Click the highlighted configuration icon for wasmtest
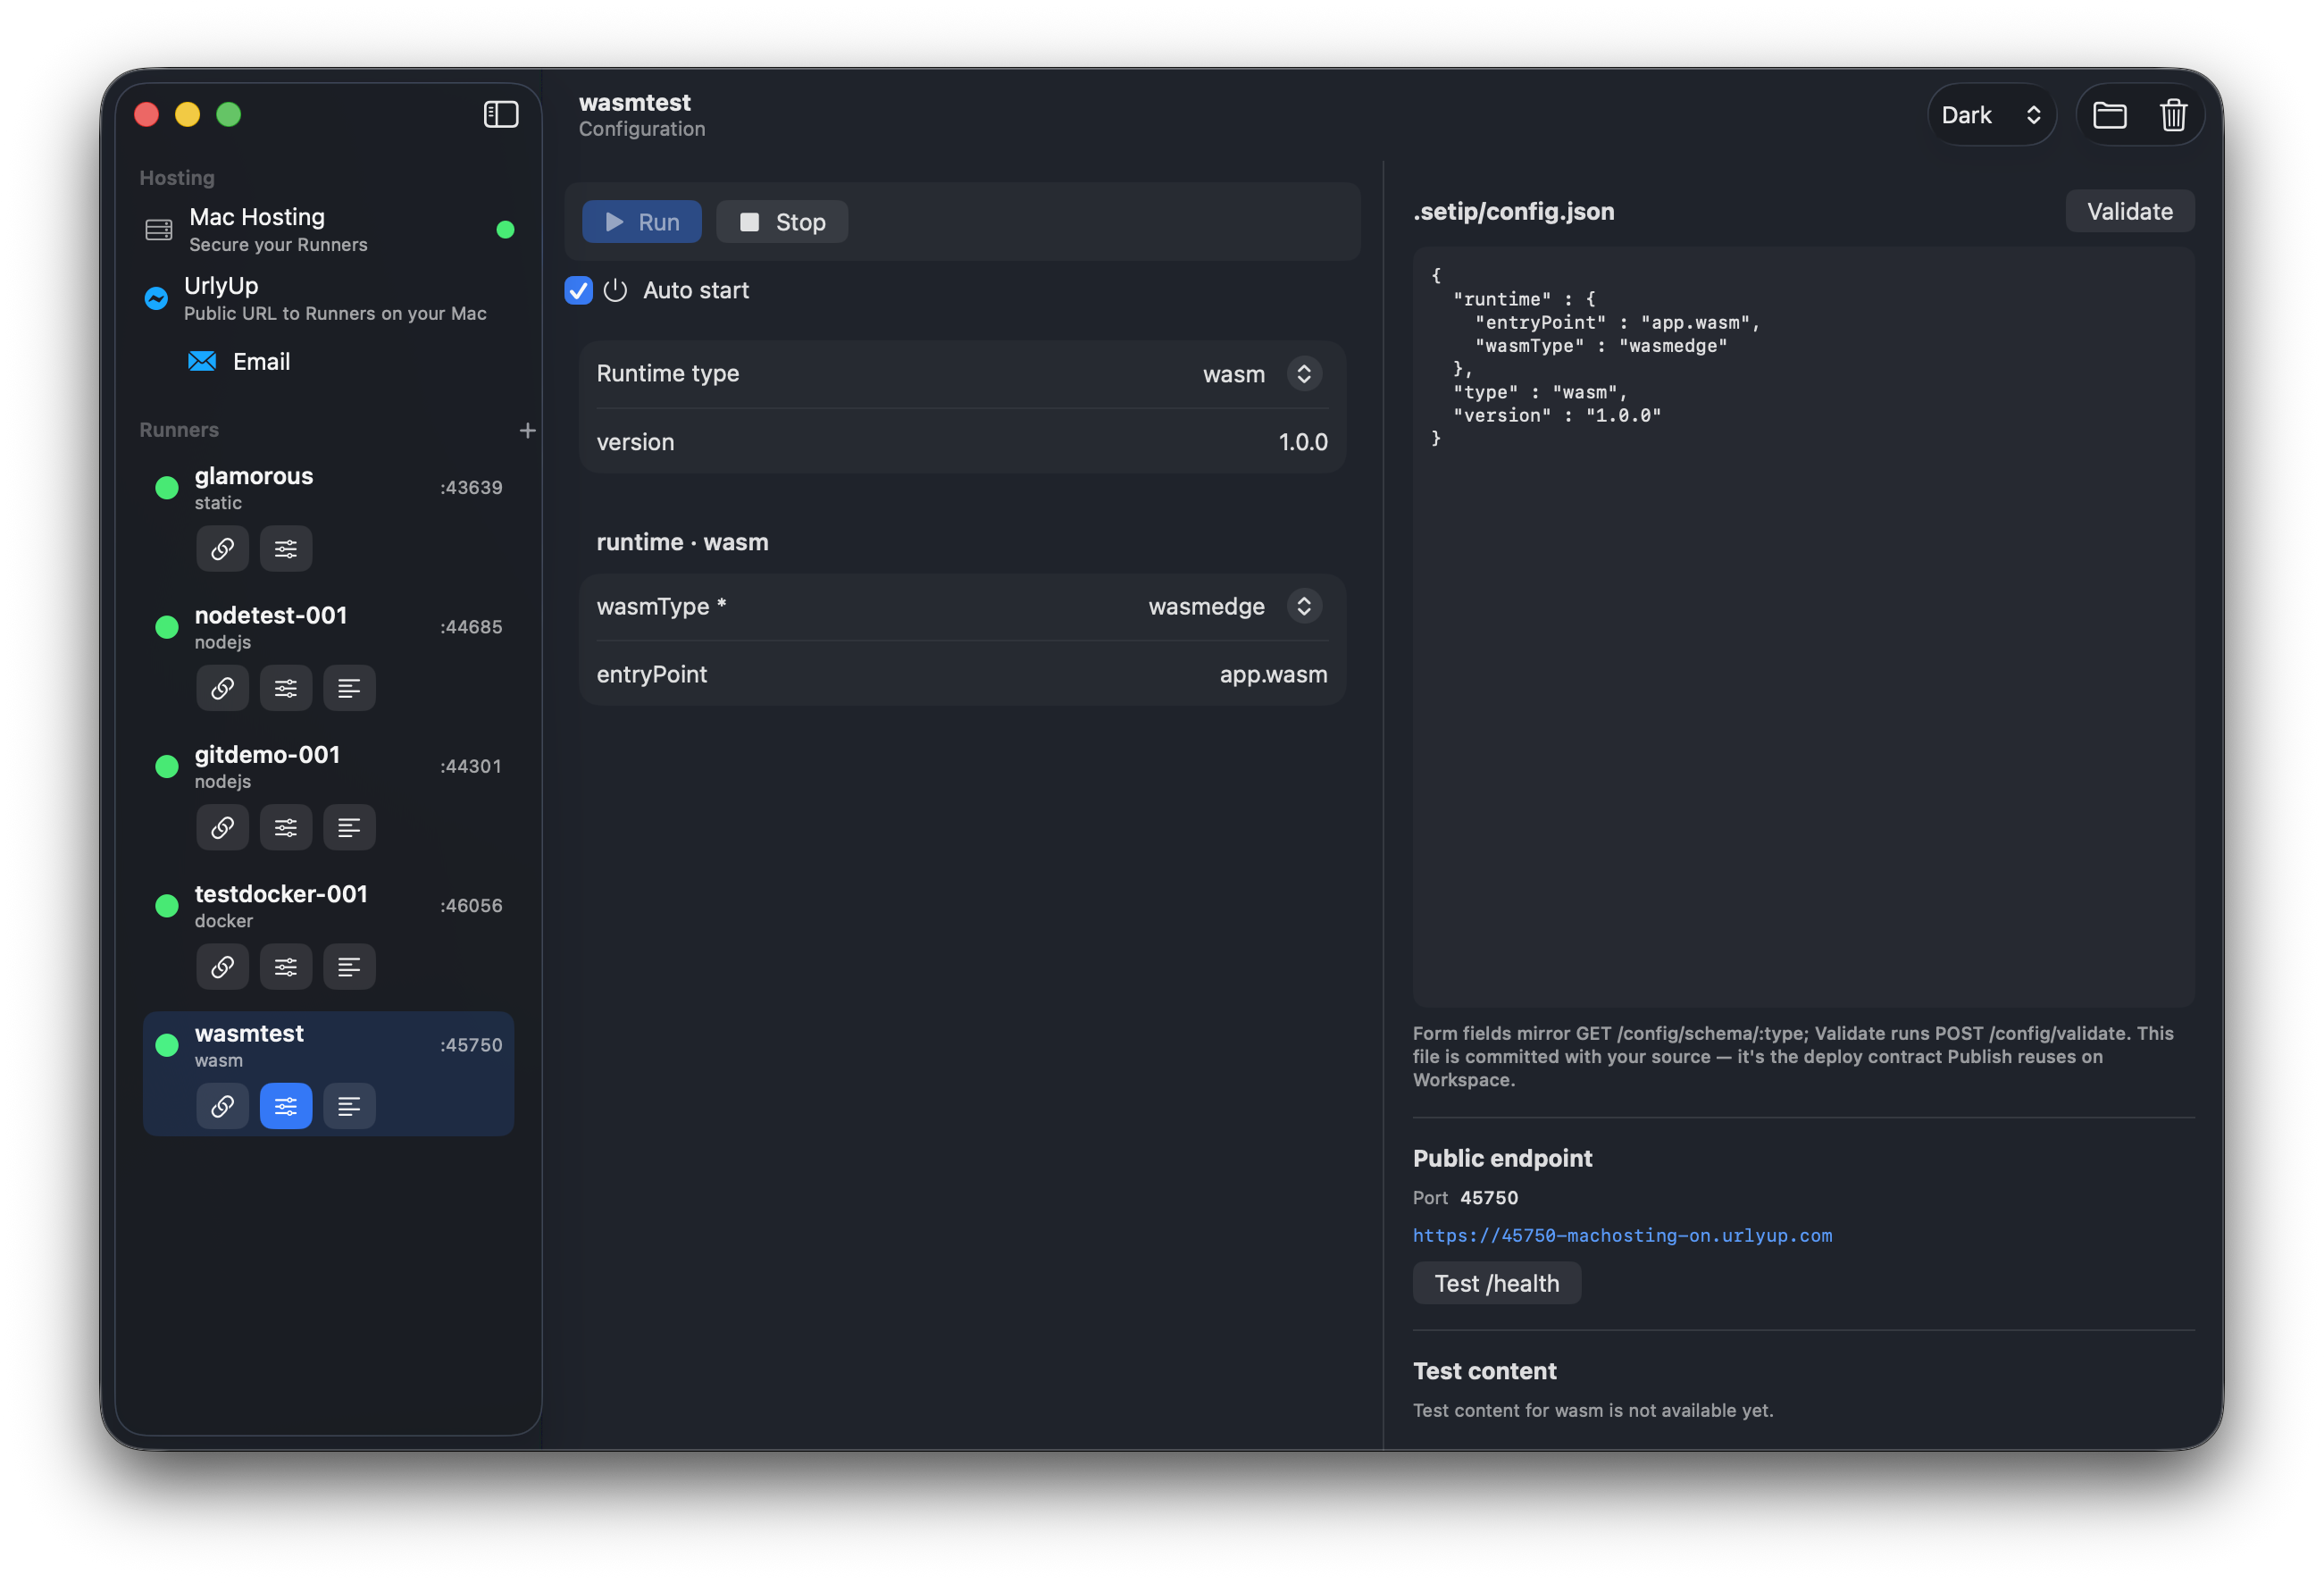The image size is (2324, 1583). point(286,1106)
